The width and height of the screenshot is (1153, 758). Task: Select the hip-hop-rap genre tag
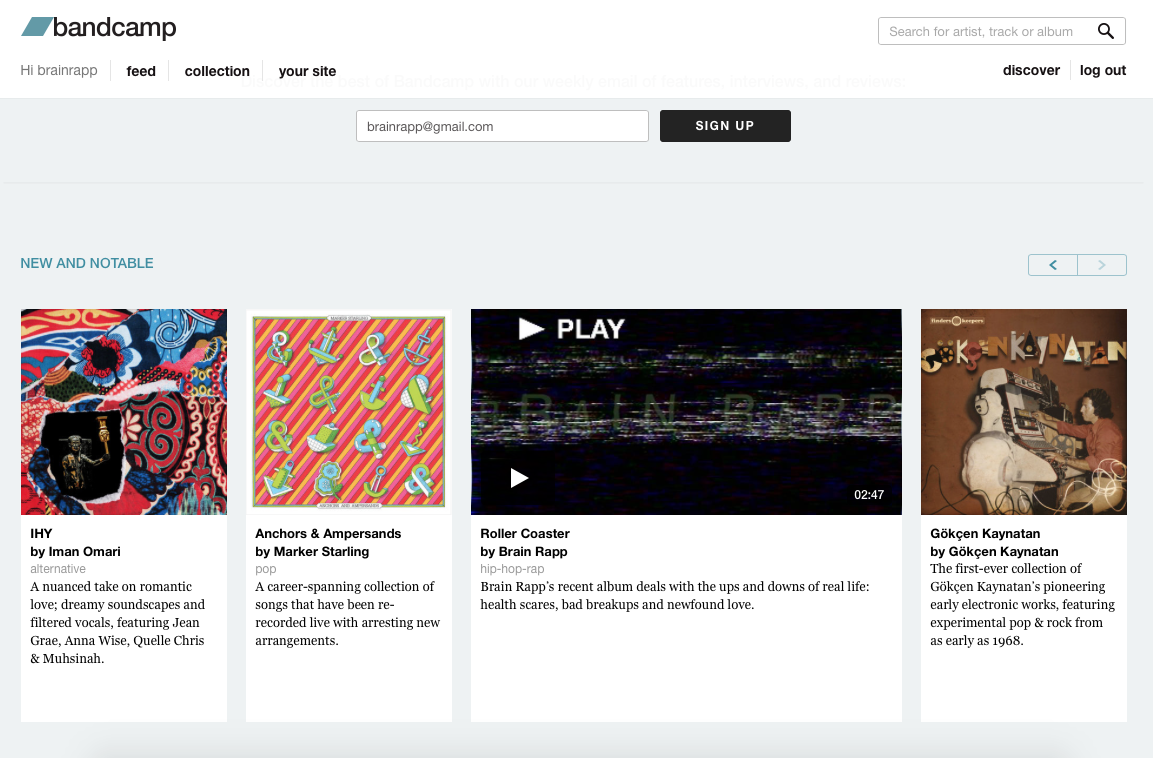(x=513, y=569)
